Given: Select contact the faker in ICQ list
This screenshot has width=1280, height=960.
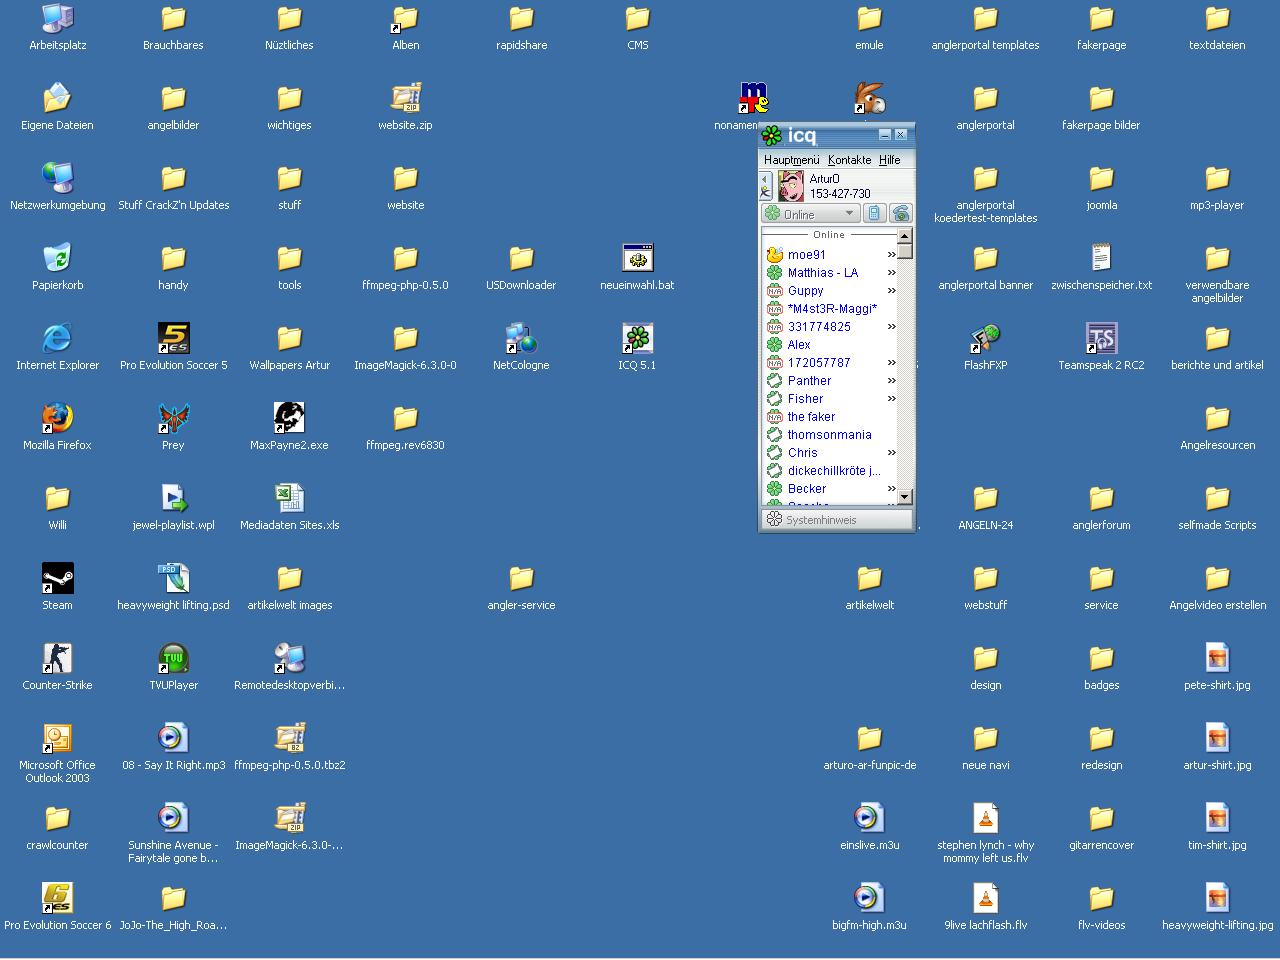Looking at the screenshot, I should coord(811,417).
